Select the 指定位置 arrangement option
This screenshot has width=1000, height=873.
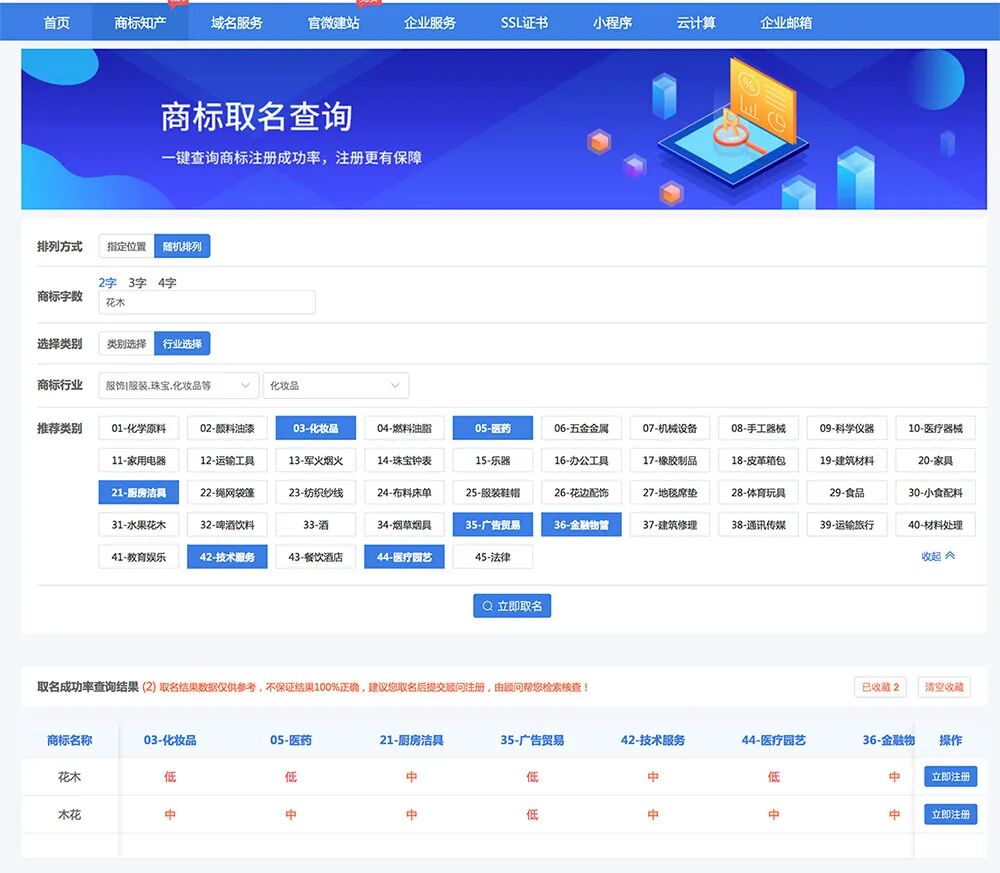tap(126, 246)
